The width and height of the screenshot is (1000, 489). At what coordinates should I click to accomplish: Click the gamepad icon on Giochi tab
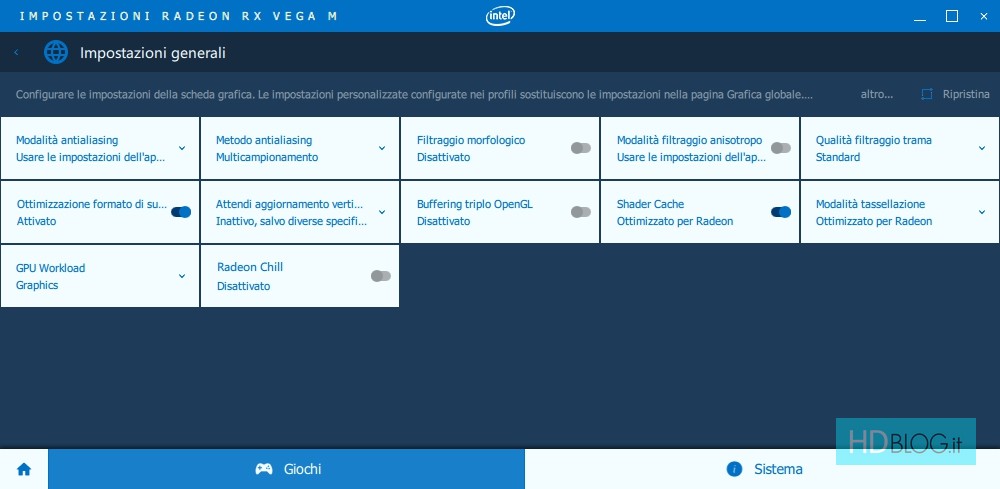[x=263, y=469]
